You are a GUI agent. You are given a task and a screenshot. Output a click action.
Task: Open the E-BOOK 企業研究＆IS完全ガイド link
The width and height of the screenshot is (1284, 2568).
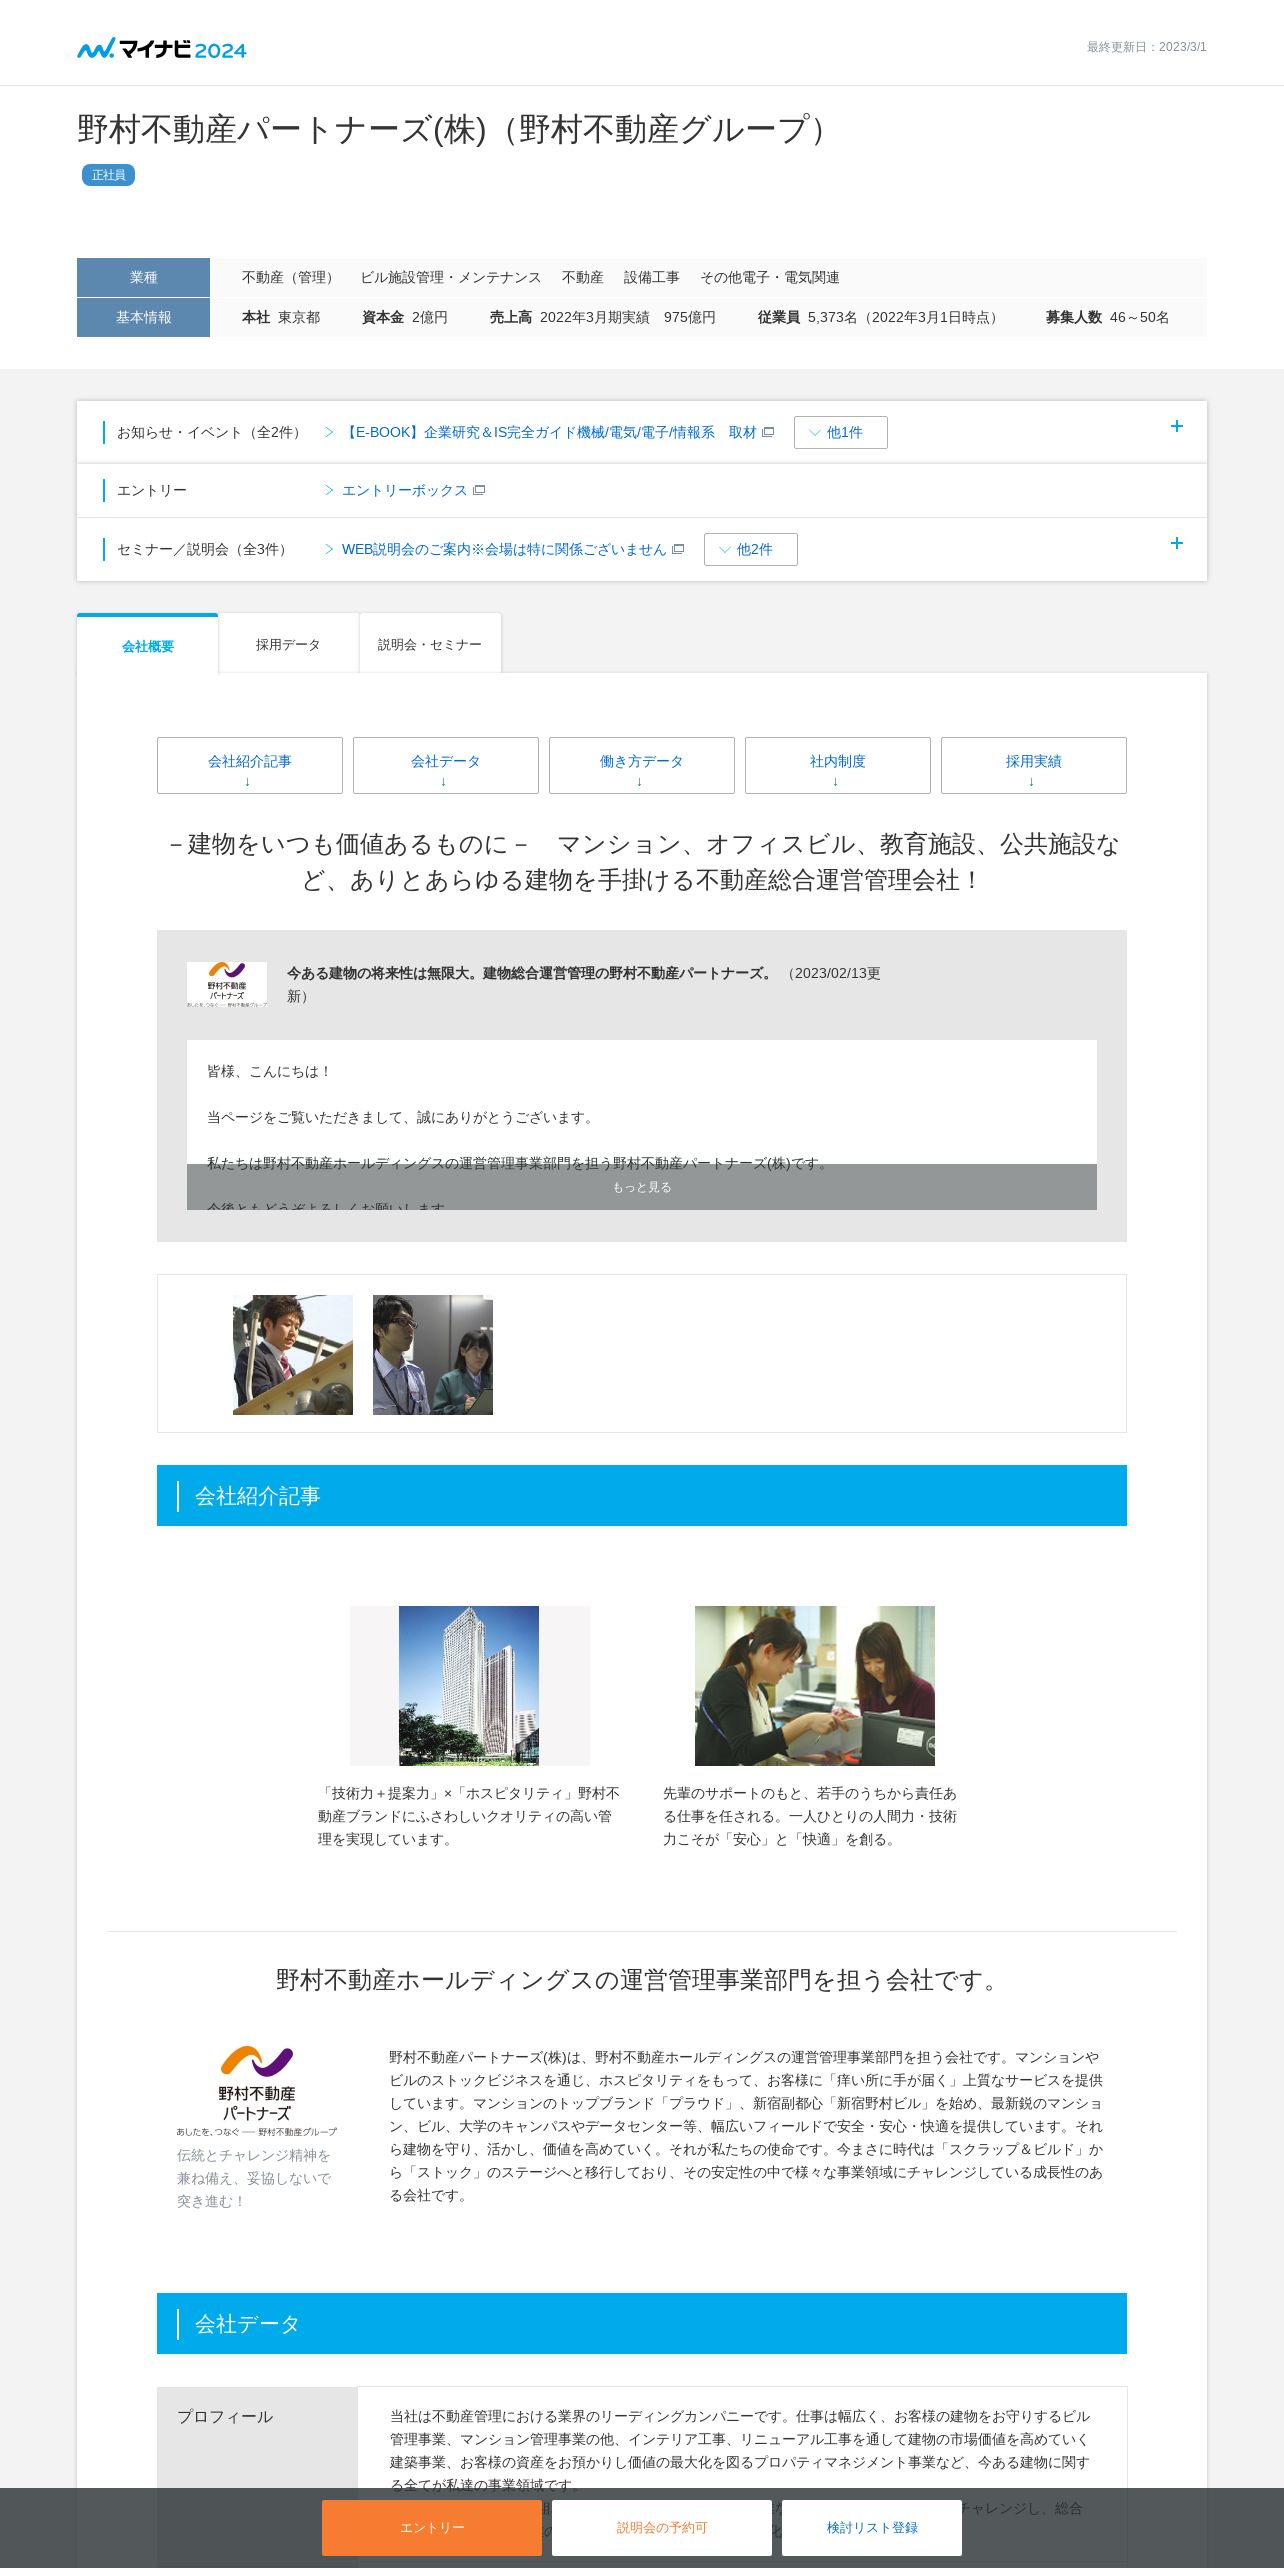click(x=549, y=432)
